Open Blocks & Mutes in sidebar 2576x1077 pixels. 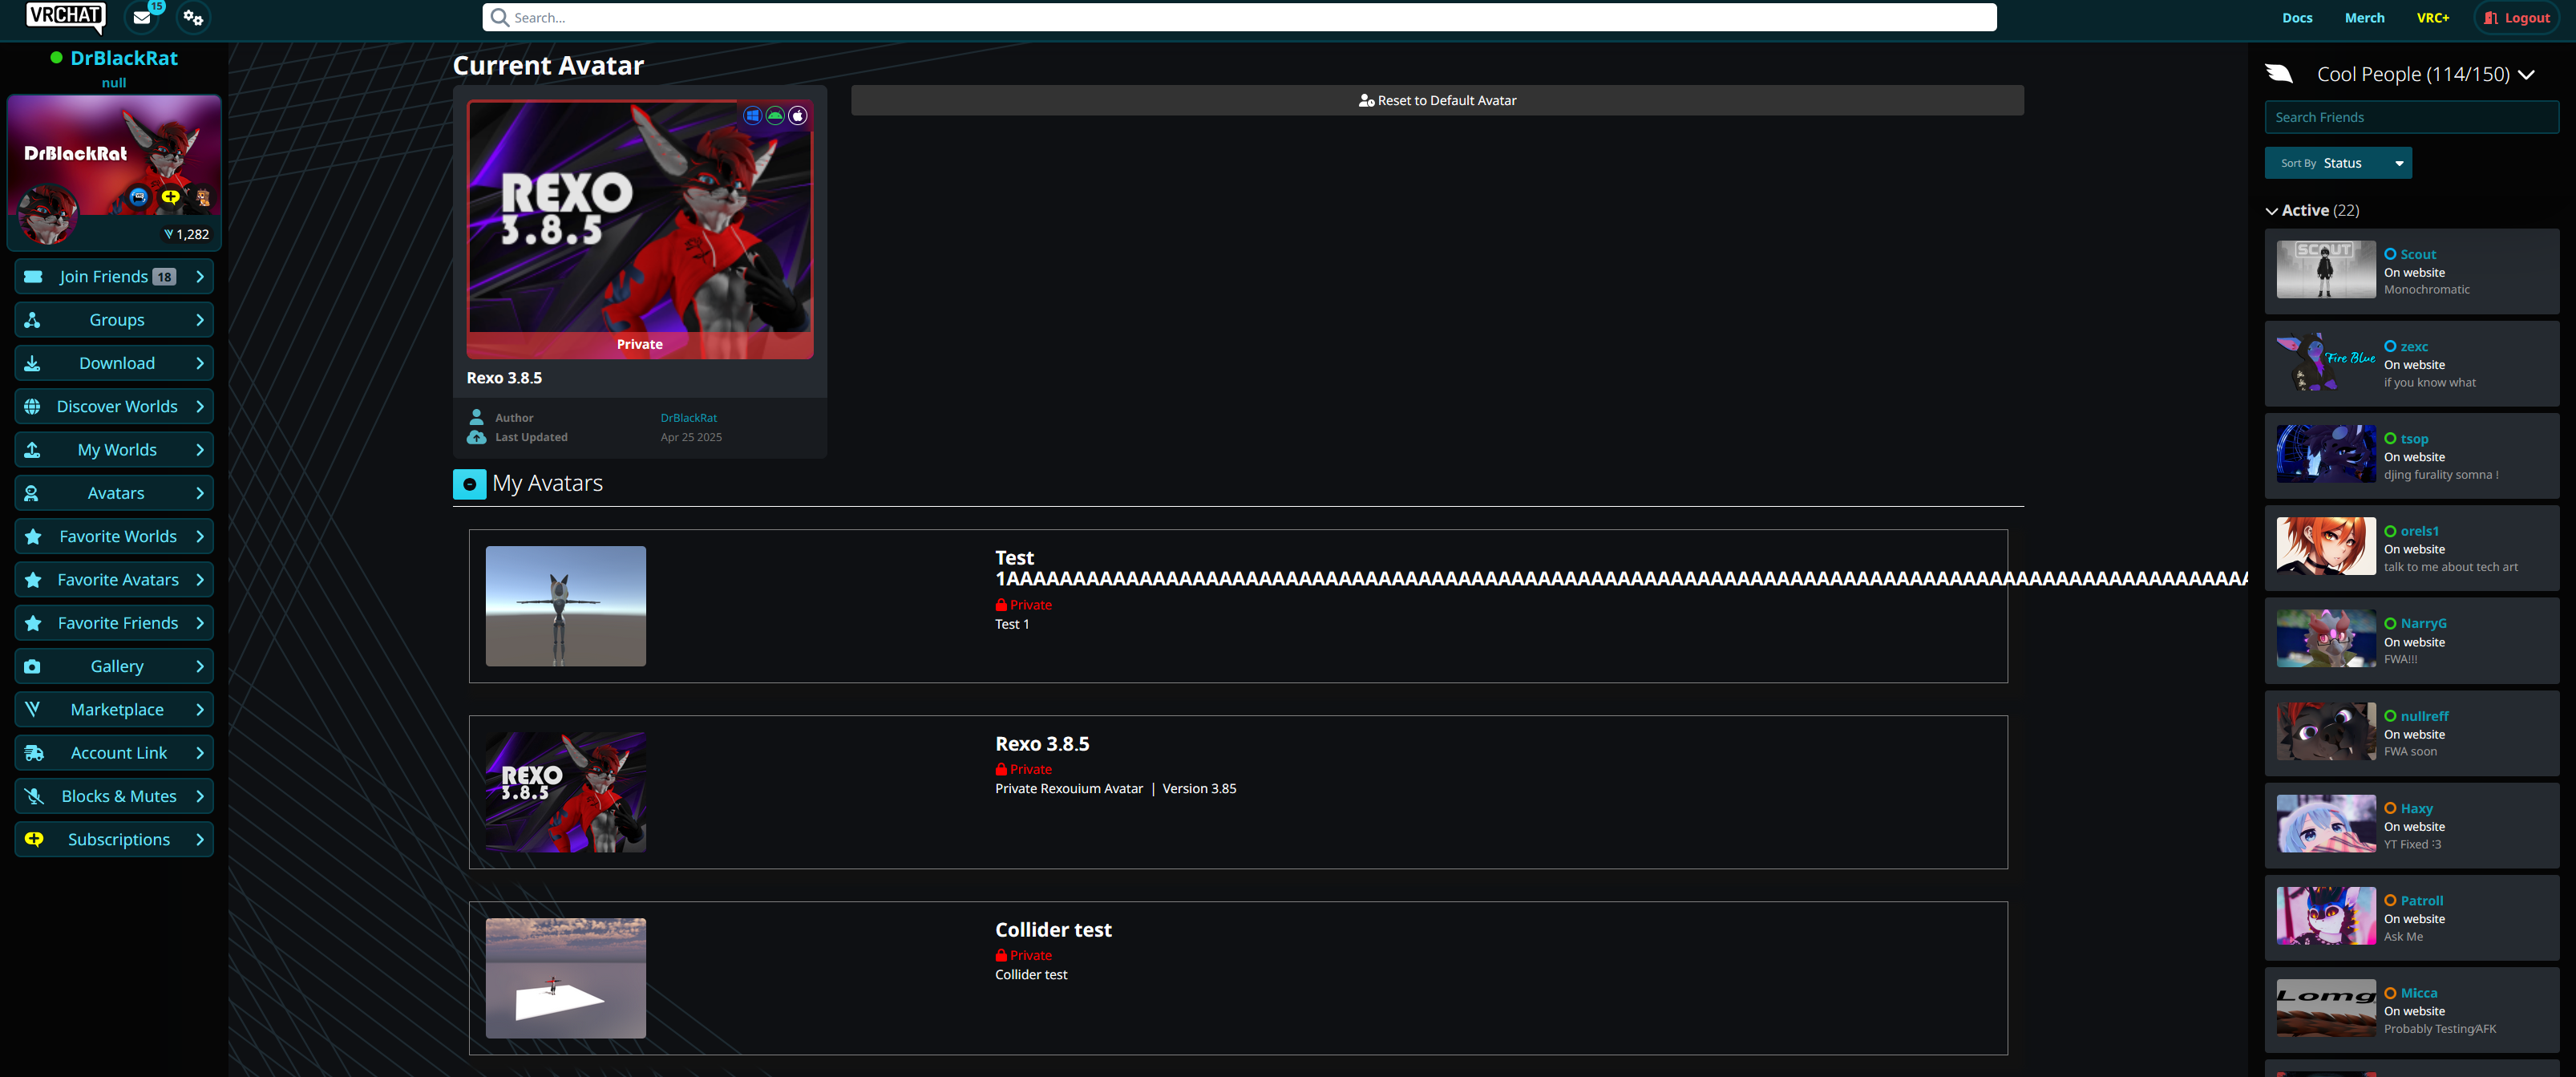coord(114,796)
